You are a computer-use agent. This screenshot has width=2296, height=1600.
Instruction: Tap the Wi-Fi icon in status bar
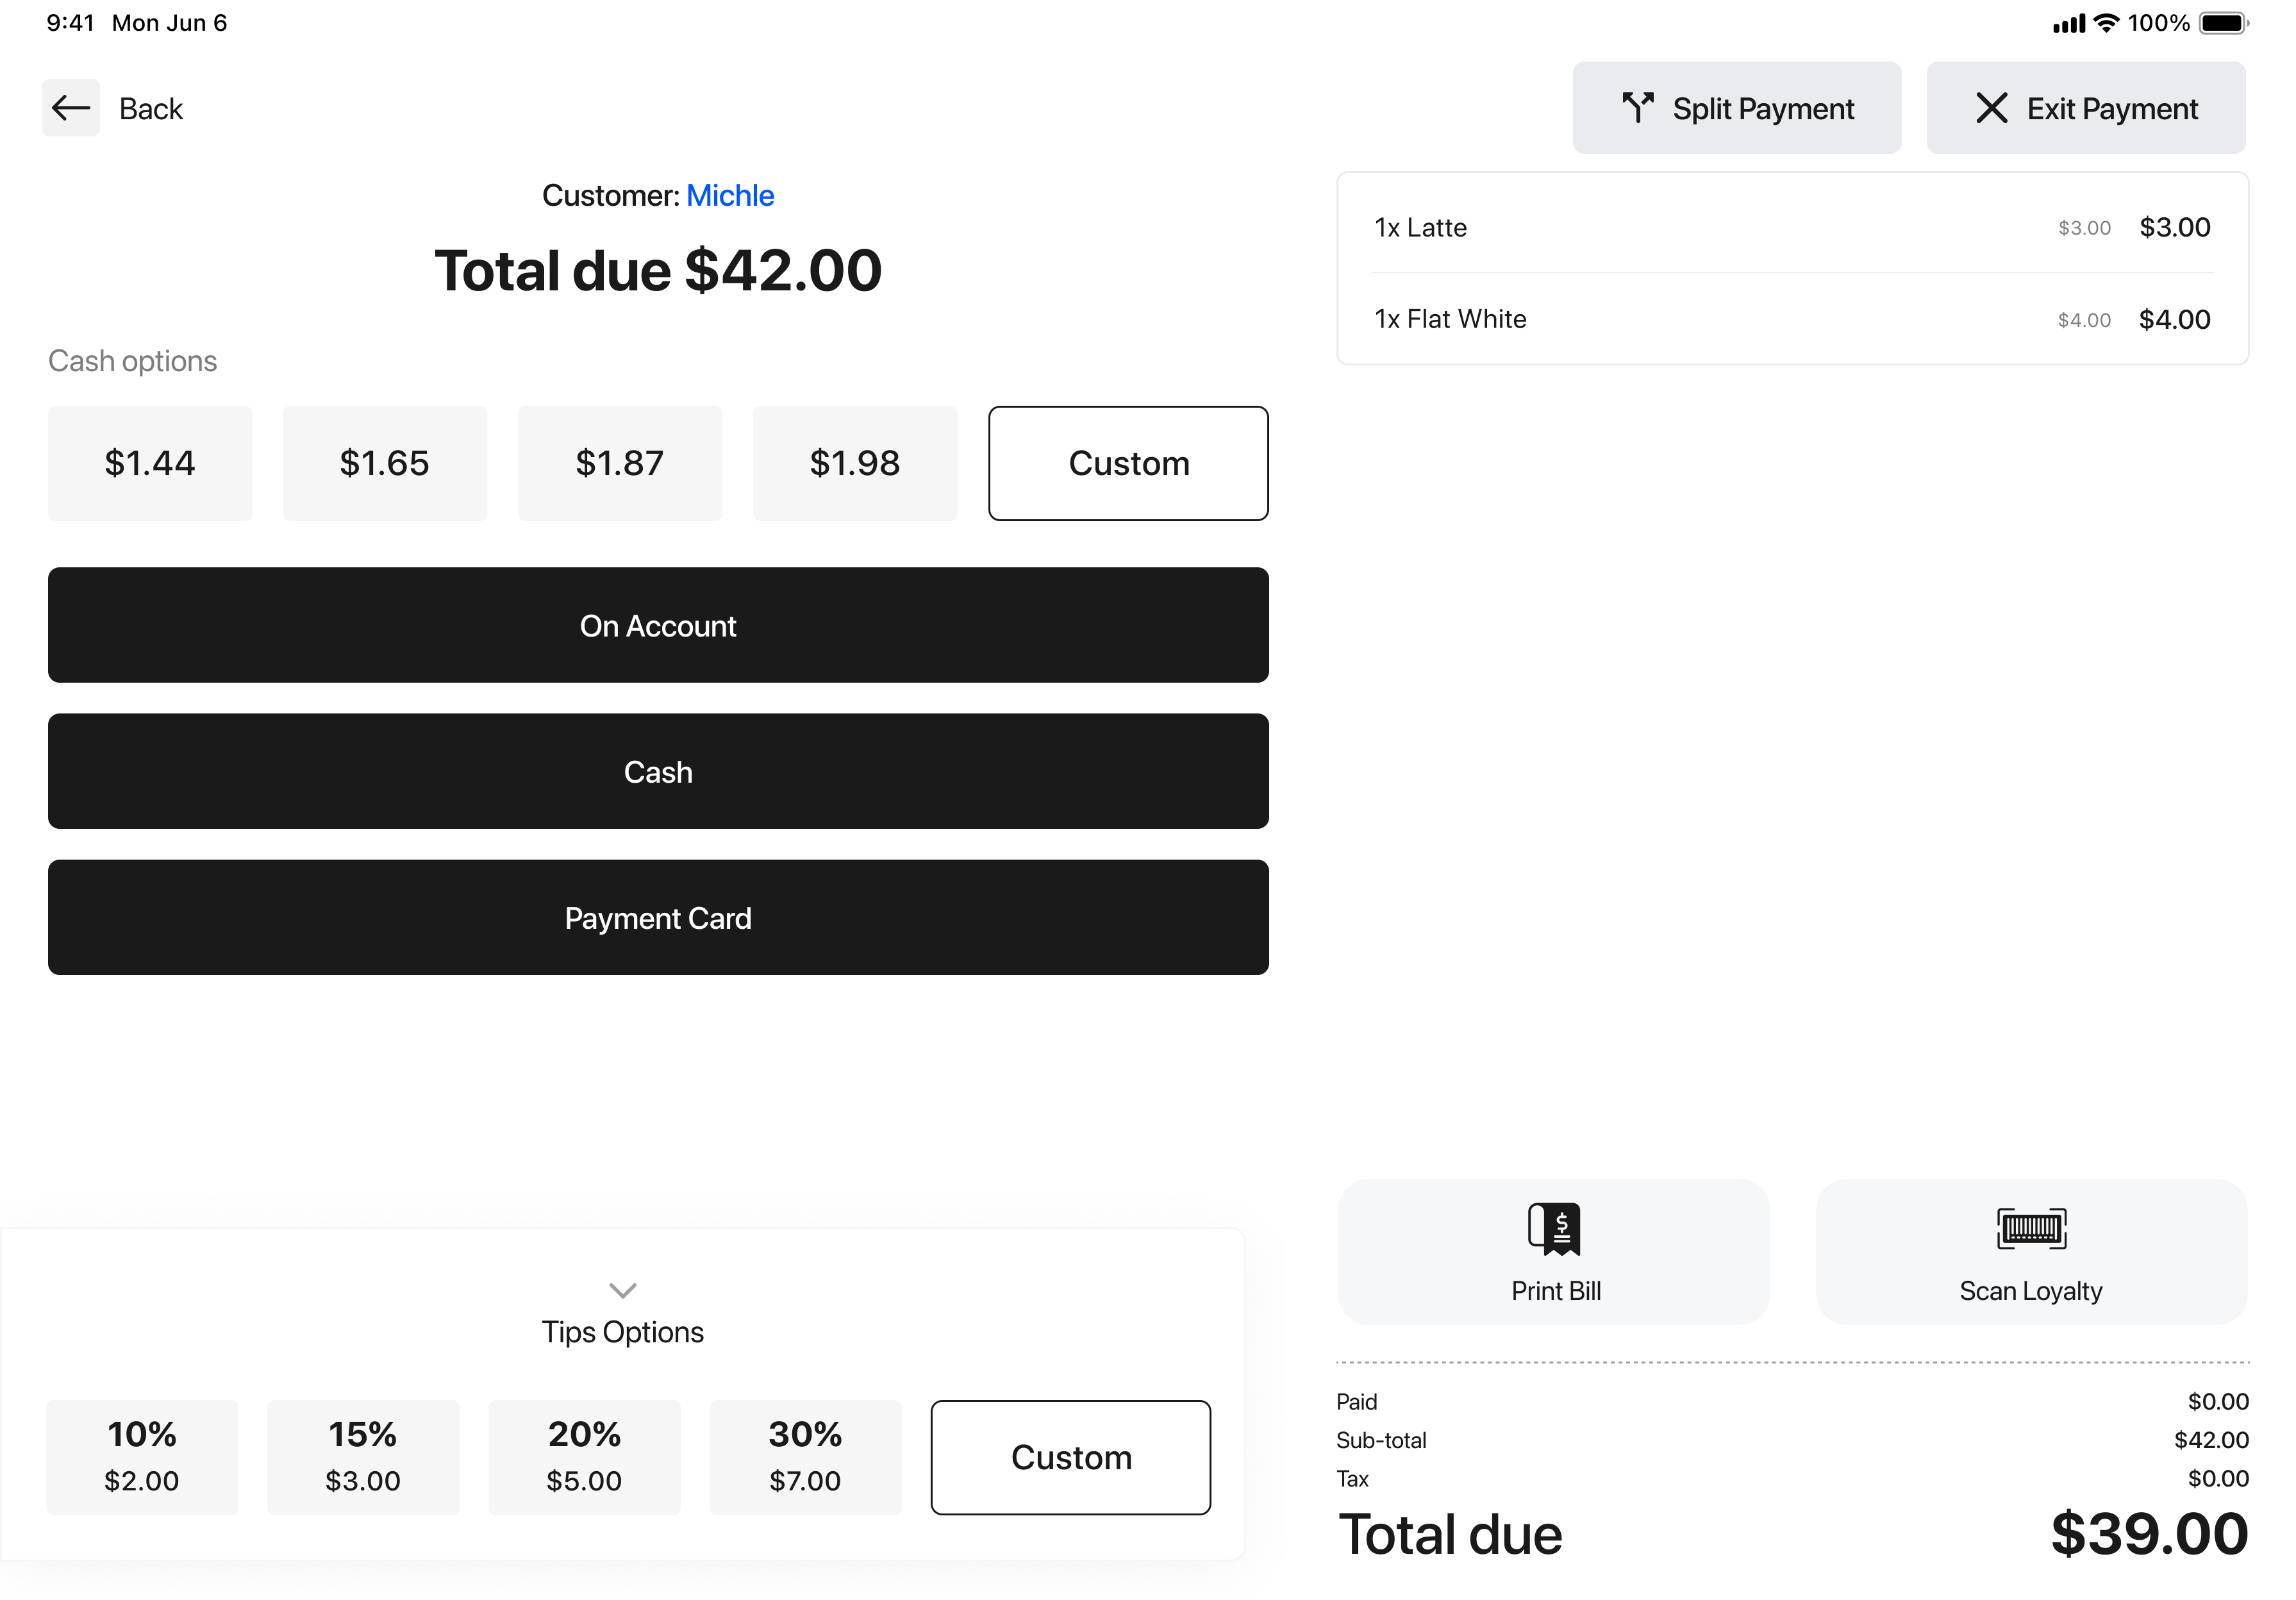pos(2106,23)
